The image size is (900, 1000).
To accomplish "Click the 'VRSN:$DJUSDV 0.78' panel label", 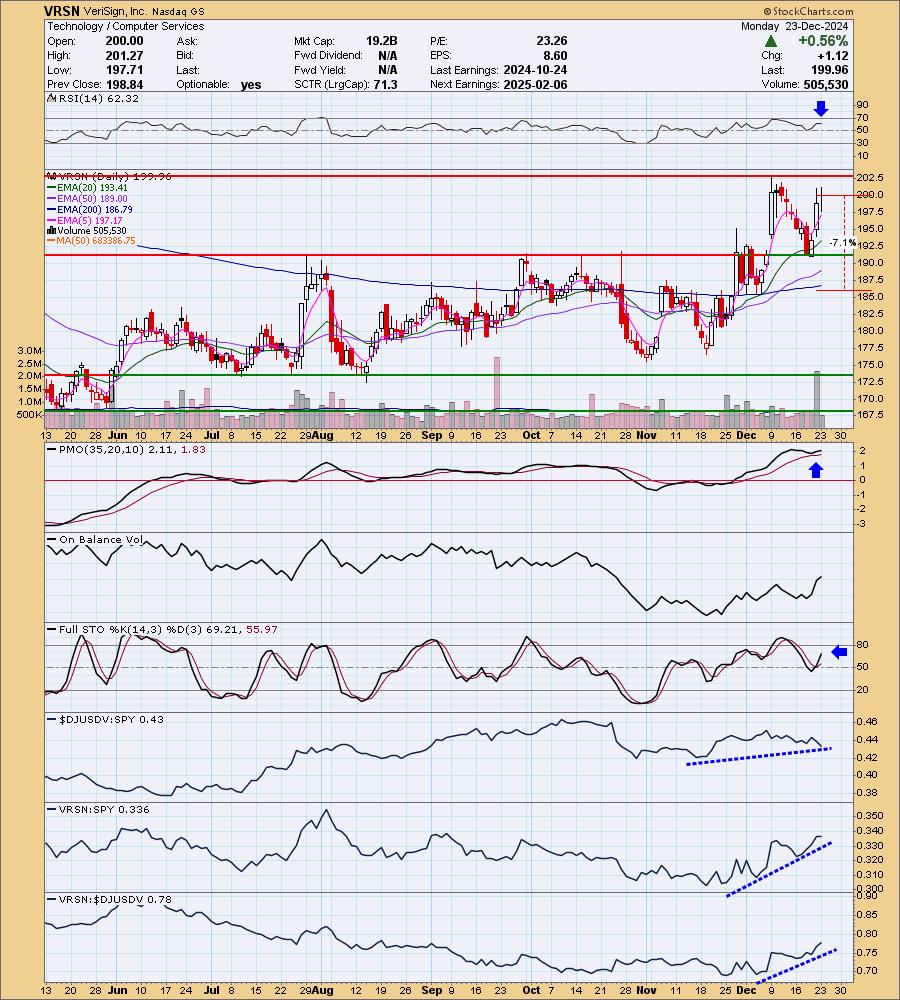I will click(x=115, y=900).
